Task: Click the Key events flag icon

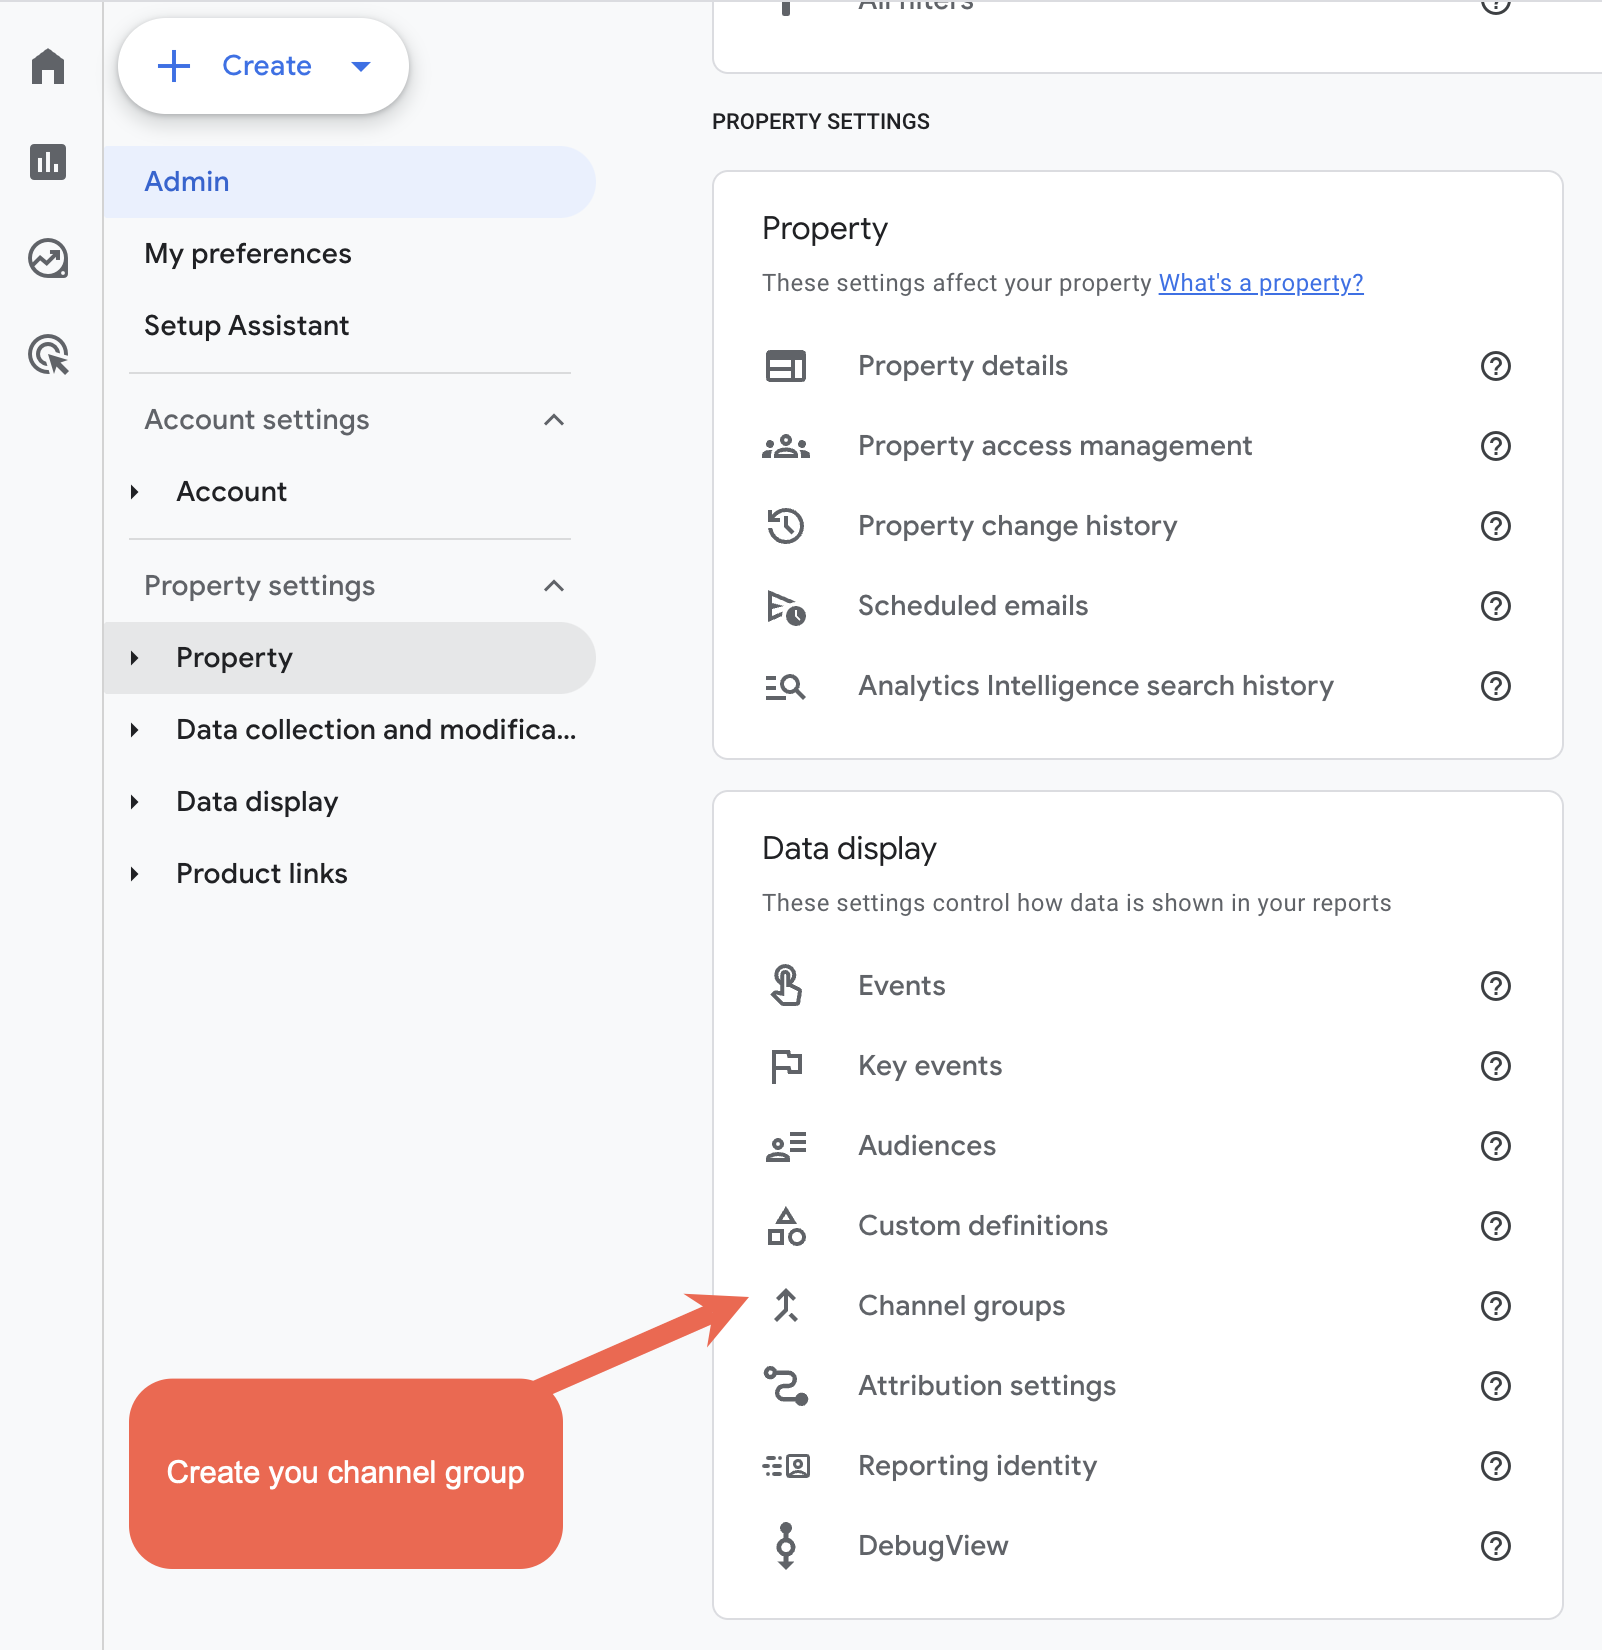Action: click(786, 1066)
